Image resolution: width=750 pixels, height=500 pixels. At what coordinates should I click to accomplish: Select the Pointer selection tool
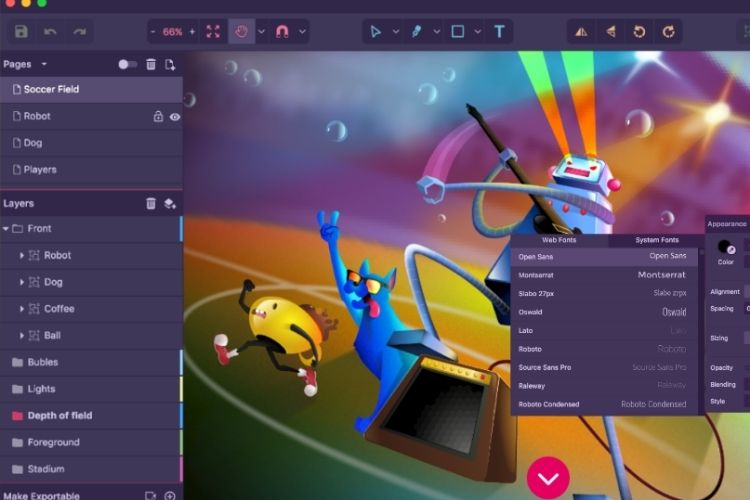point(375,32)
